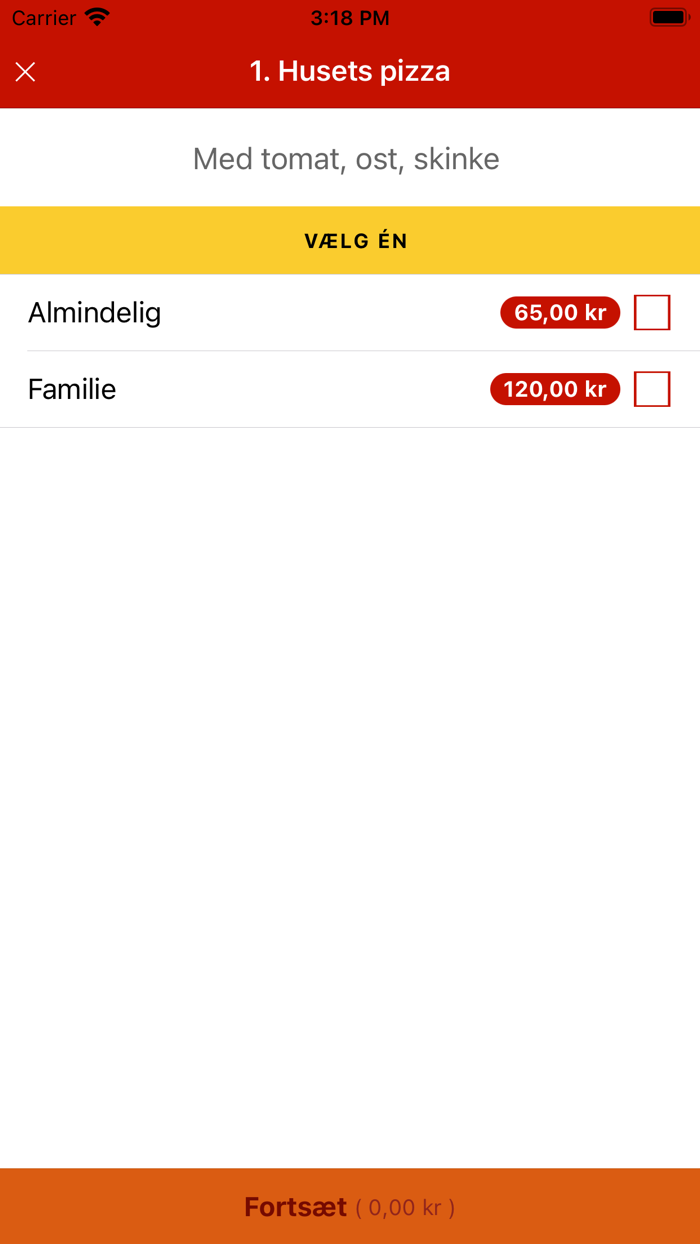
Task: Check the Familie size checkbox
Action: pos(651,389)
